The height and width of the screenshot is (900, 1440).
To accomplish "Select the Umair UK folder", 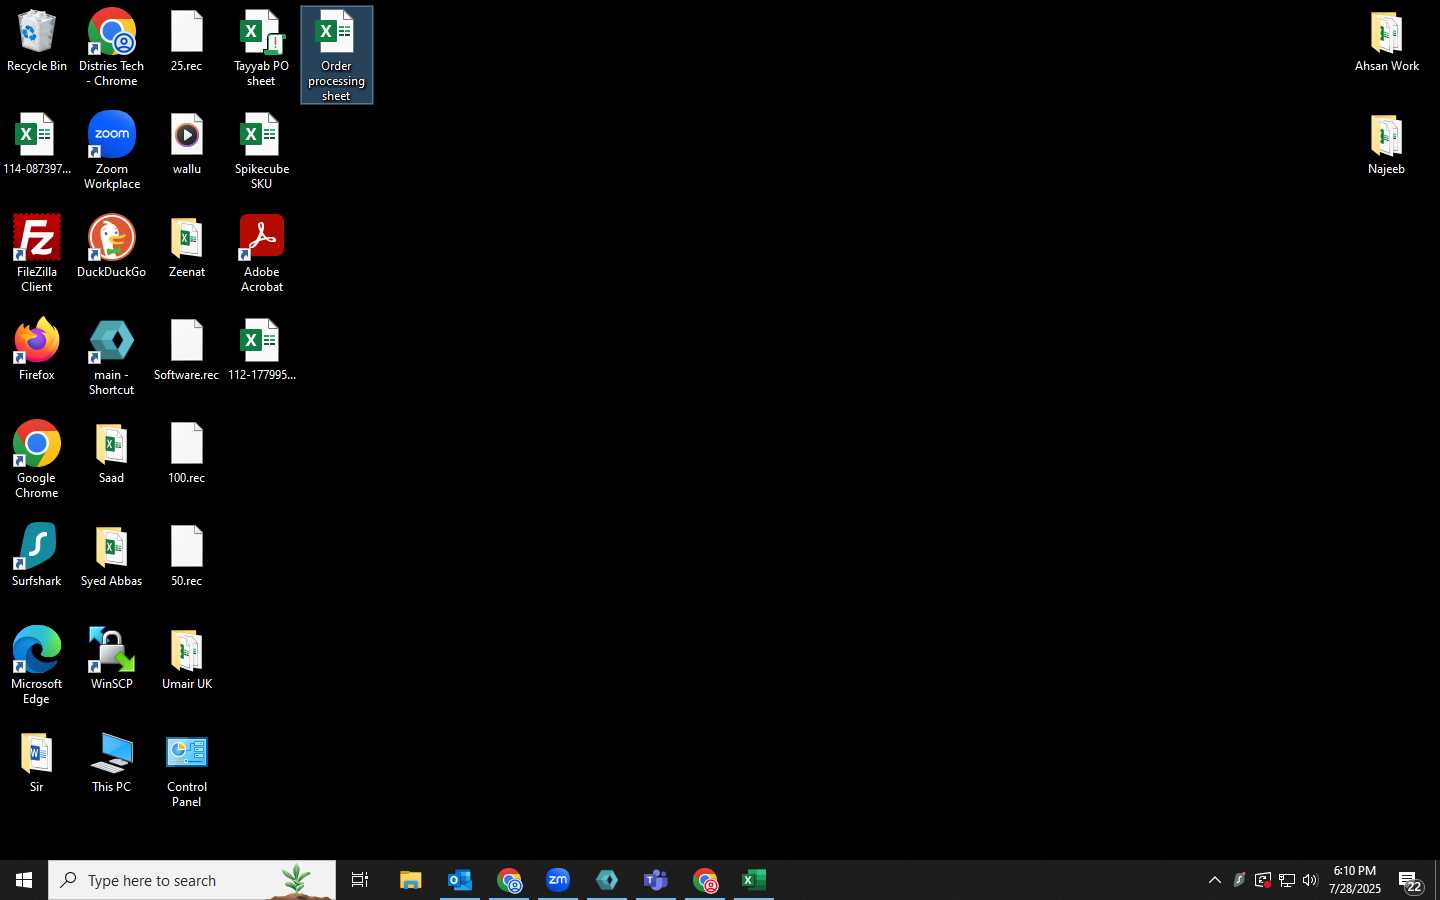I will coord(187,659).
